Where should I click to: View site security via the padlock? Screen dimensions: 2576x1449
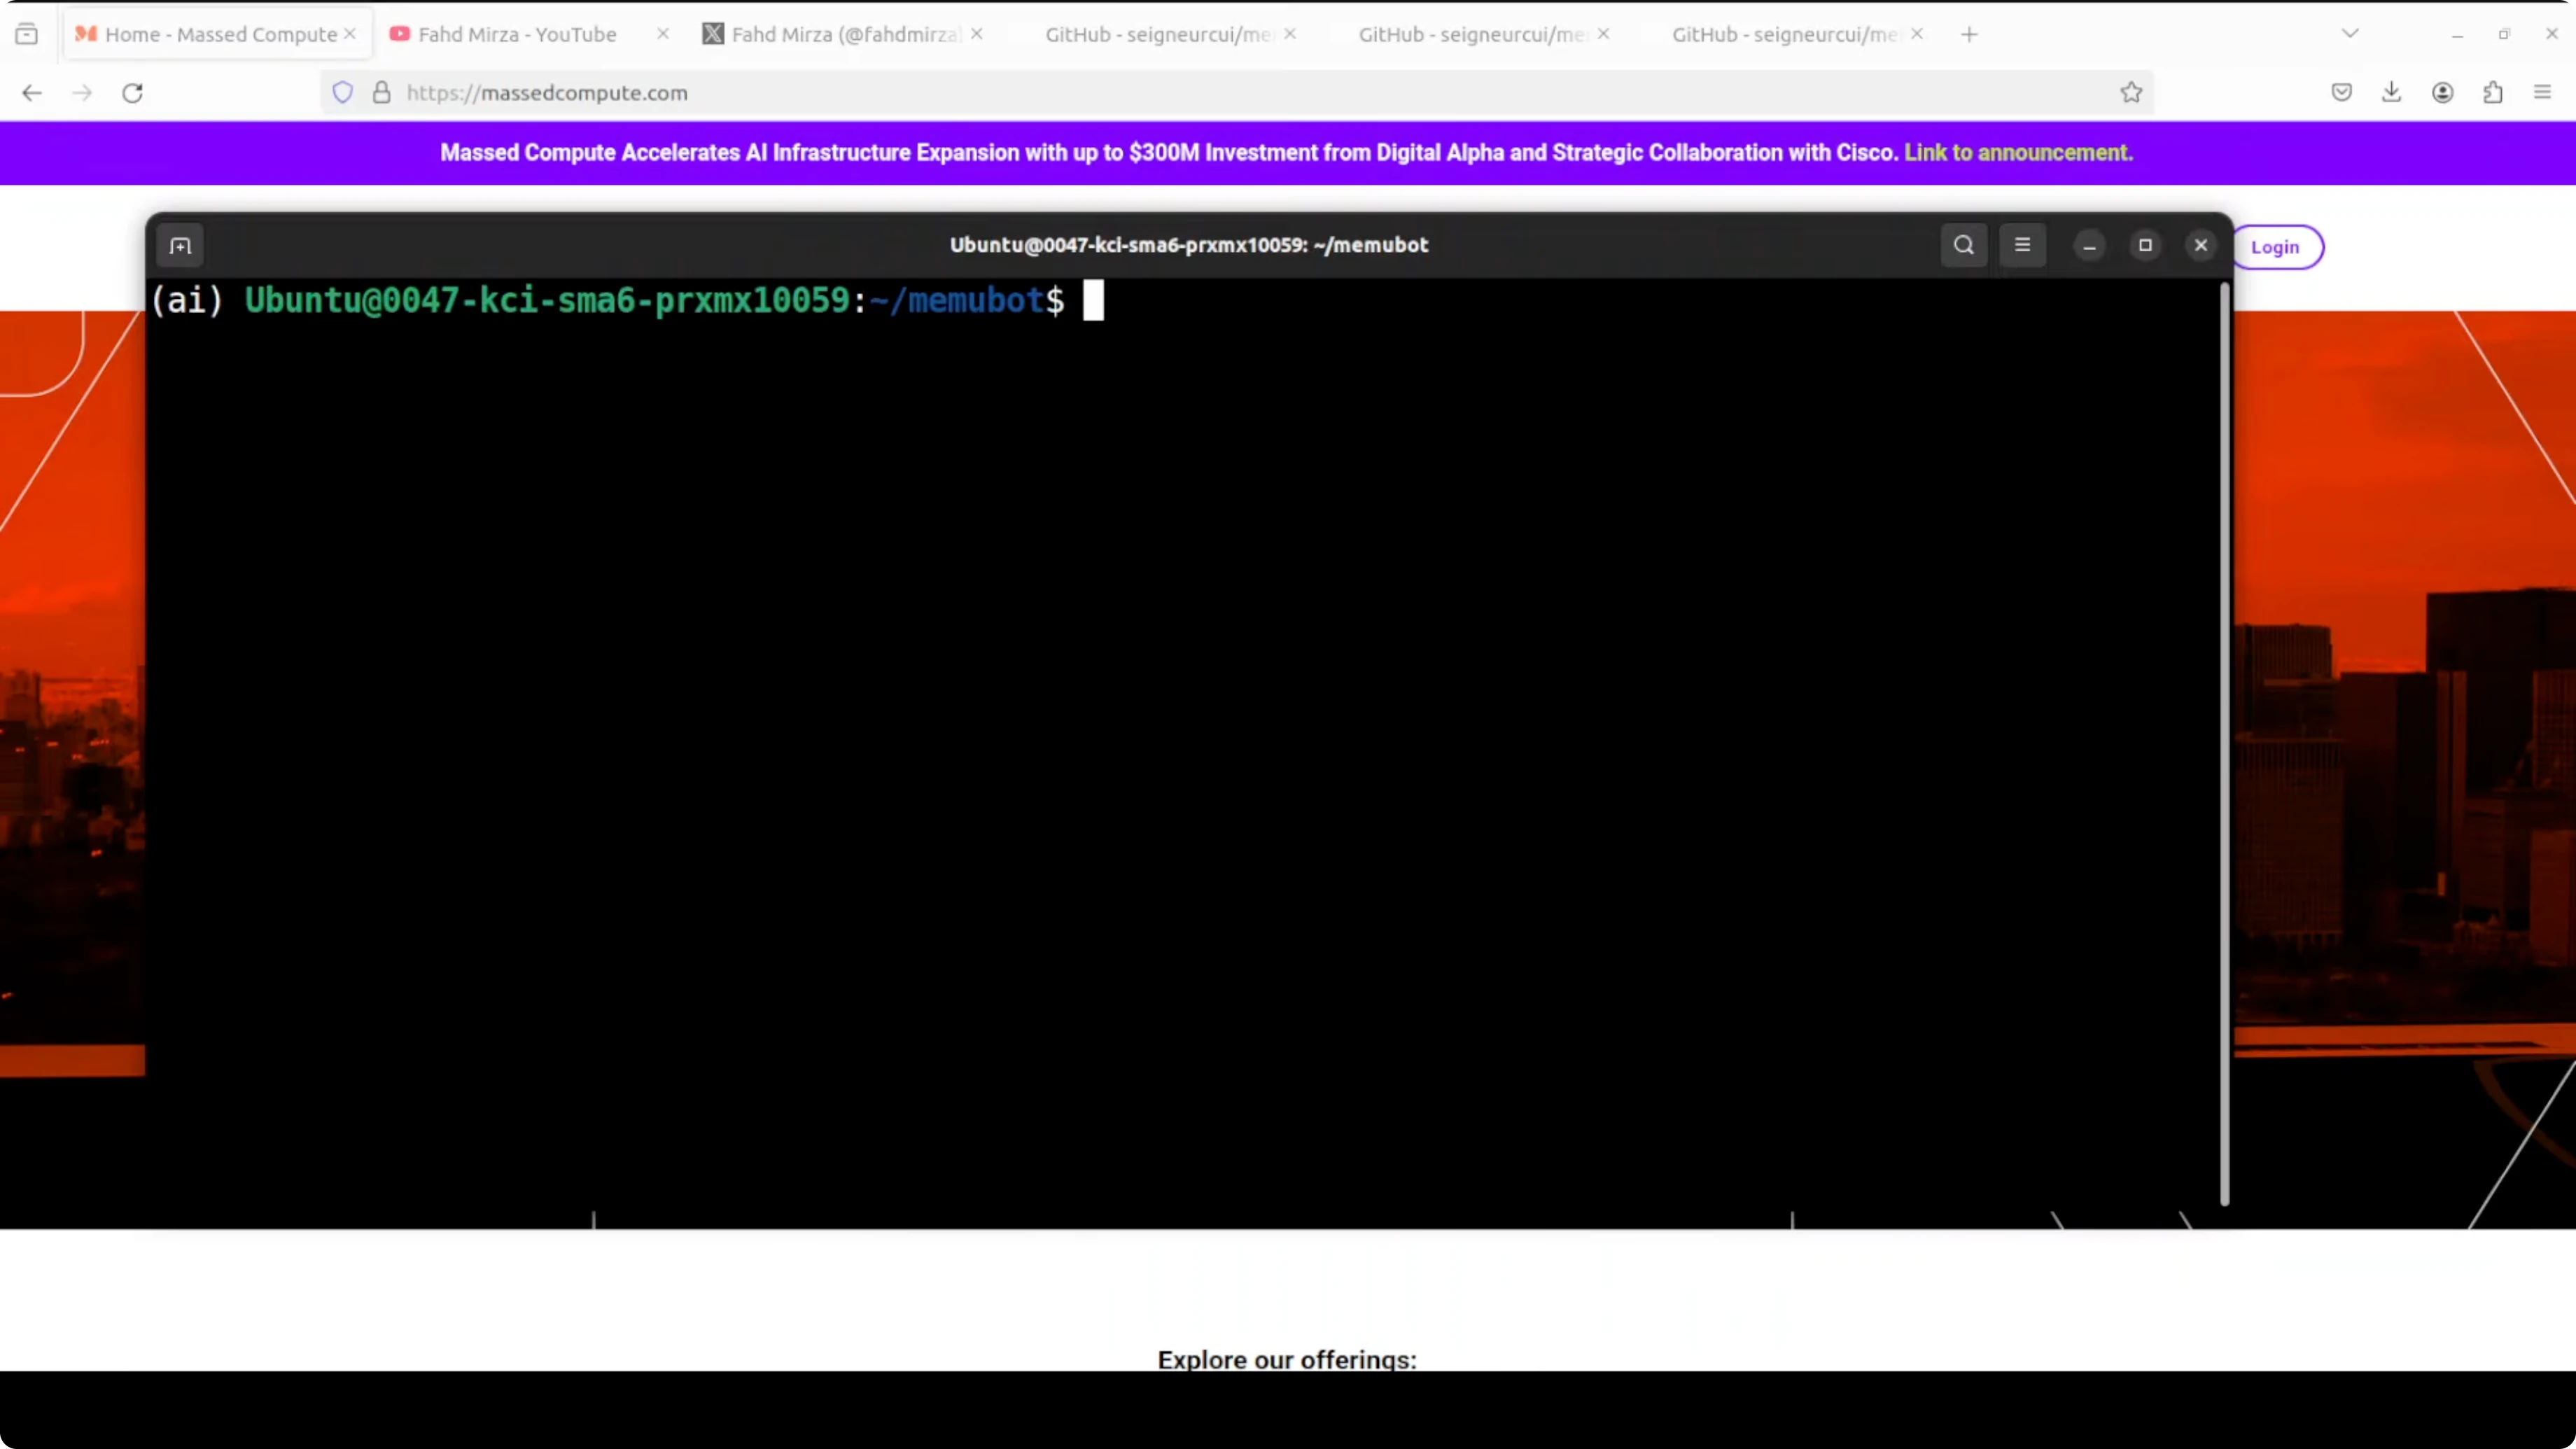pos(381,92)
